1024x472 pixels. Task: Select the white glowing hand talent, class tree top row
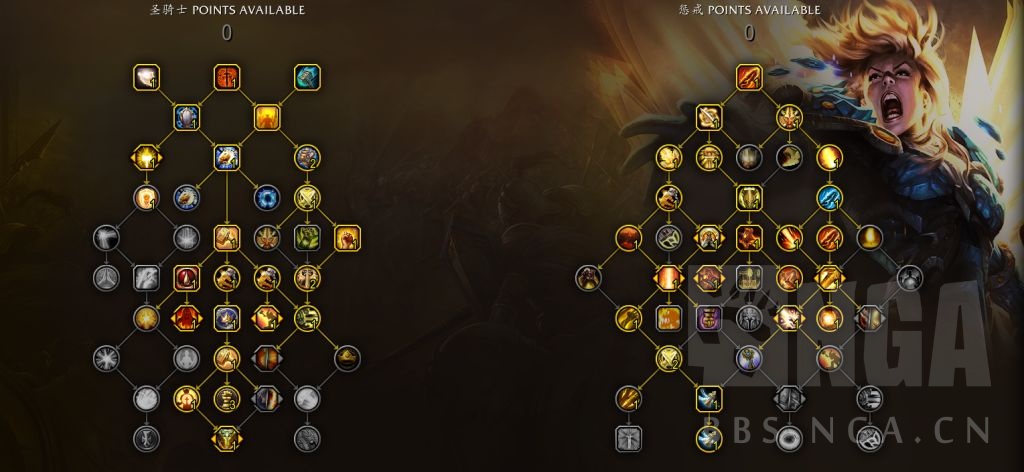(x=146, y=77)
